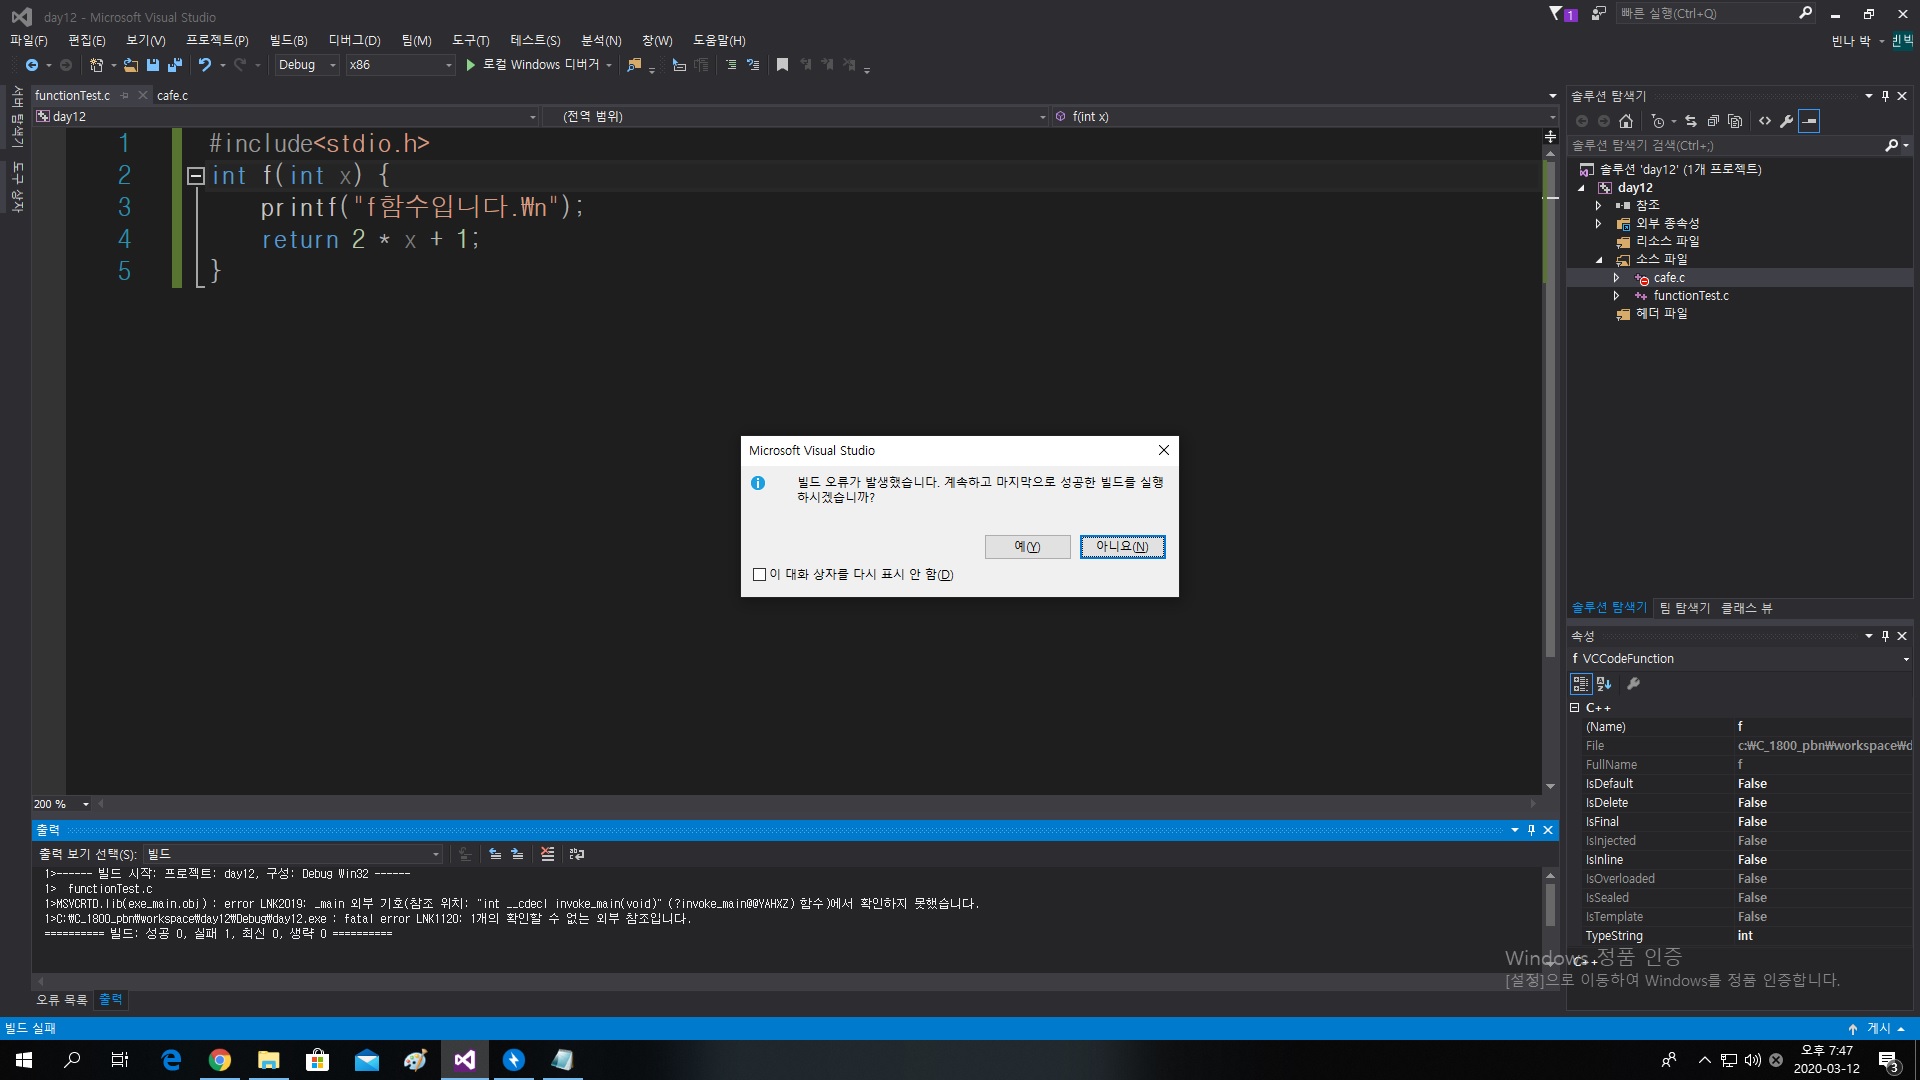Open the 빌드(B) menu
The width and height of the screenshot is (1920, 1080).
point(288,40)
